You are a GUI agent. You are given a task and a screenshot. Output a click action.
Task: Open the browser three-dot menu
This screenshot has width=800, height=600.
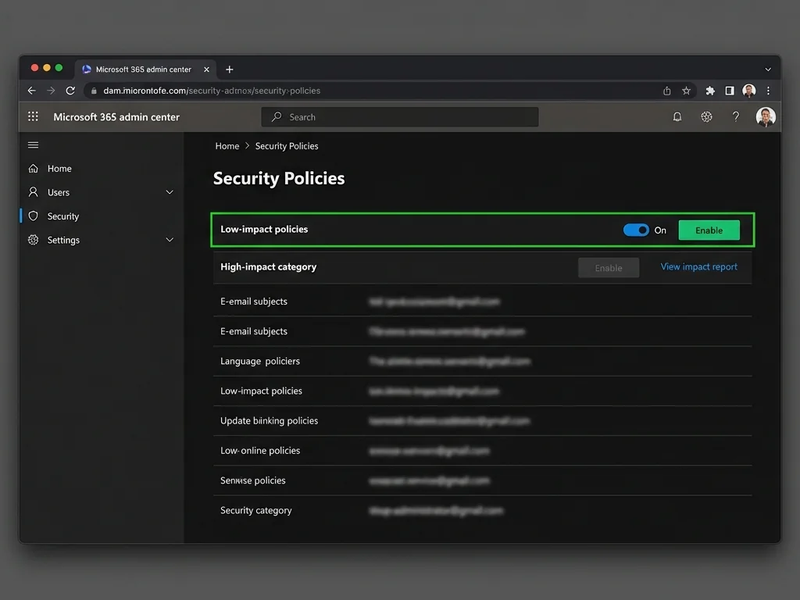pos(768,90)
